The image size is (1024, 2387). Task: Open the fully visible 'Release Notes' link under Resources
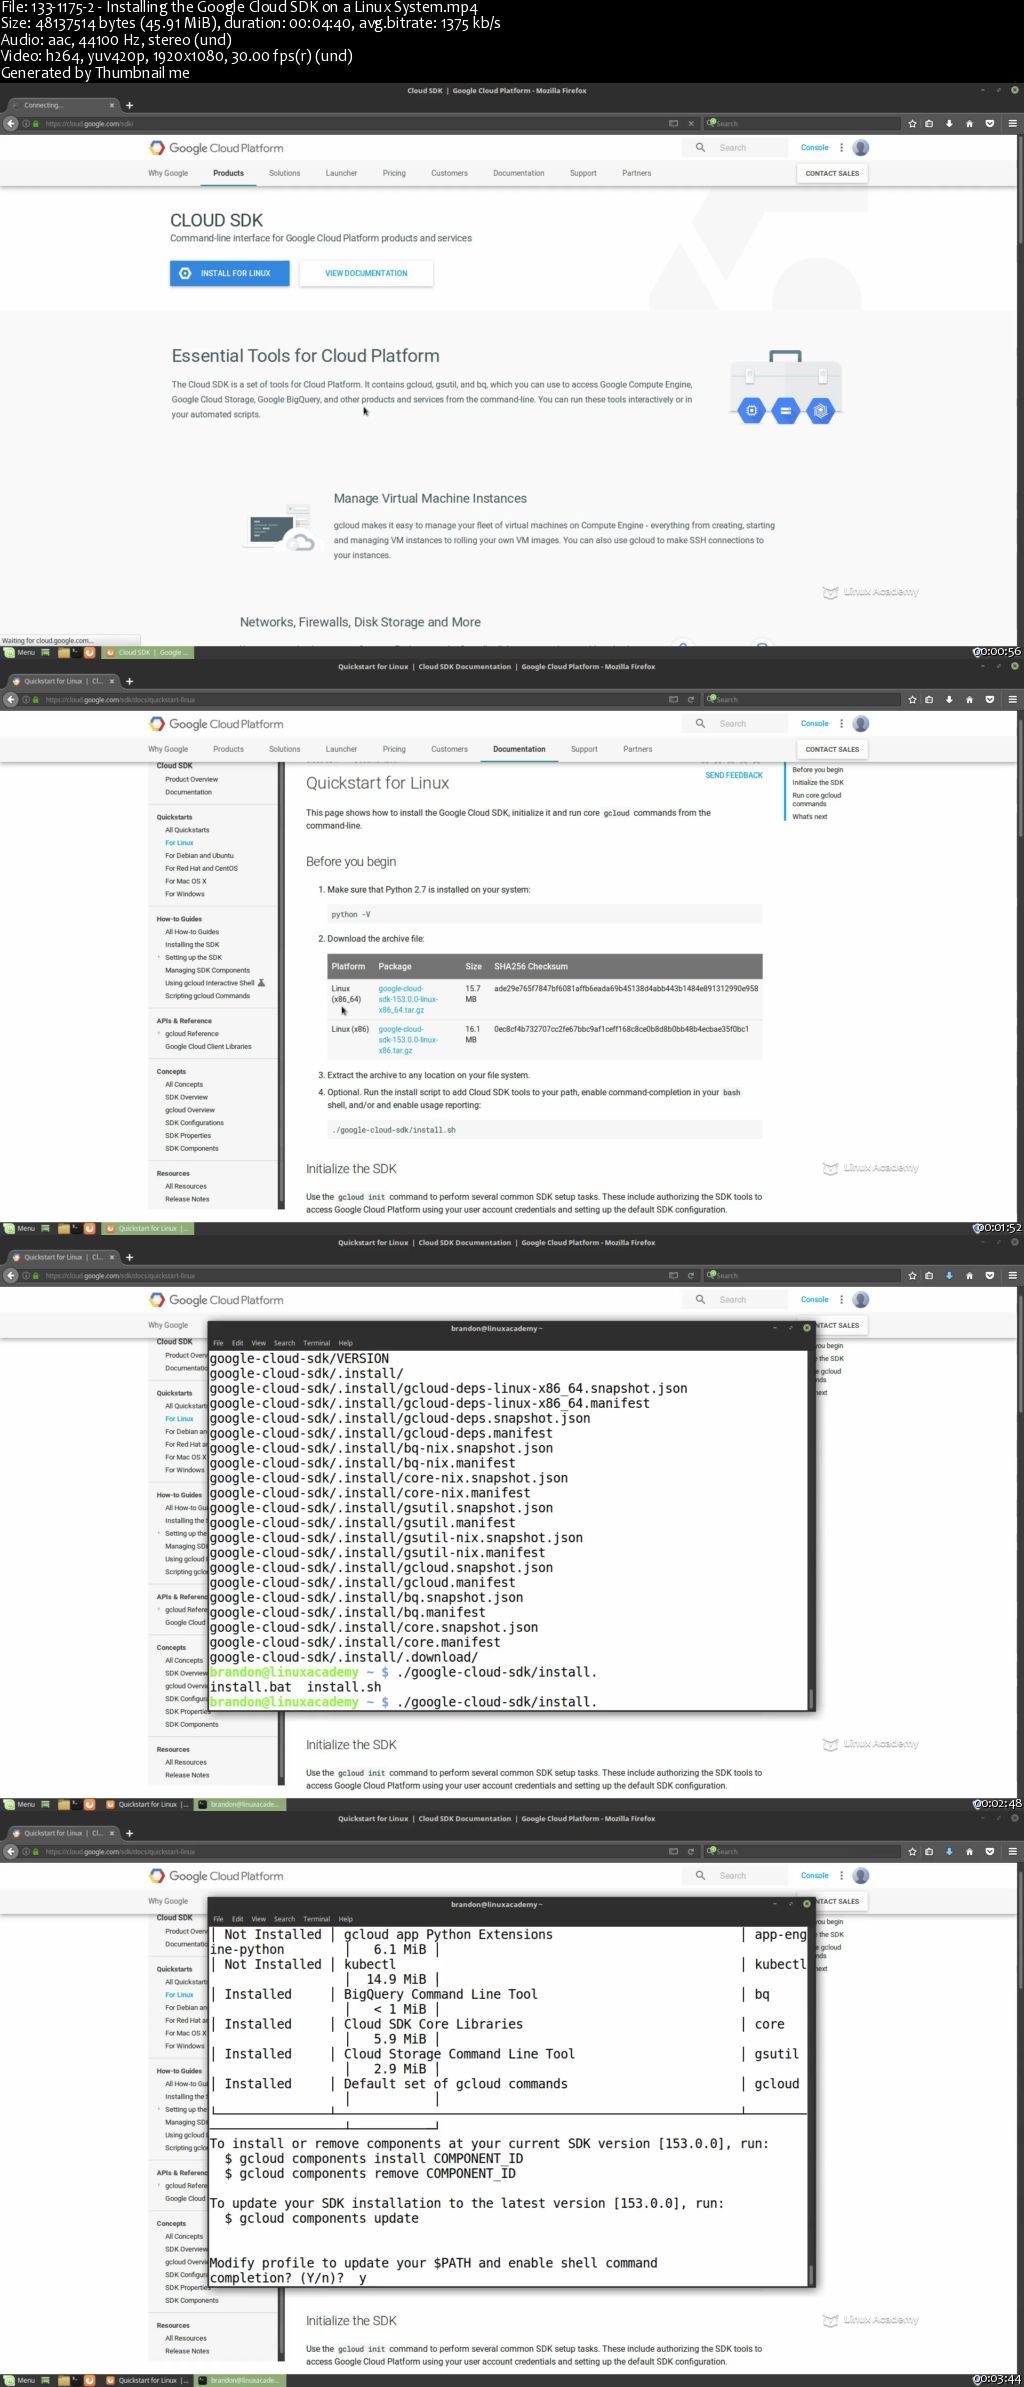click(187, 1199)
